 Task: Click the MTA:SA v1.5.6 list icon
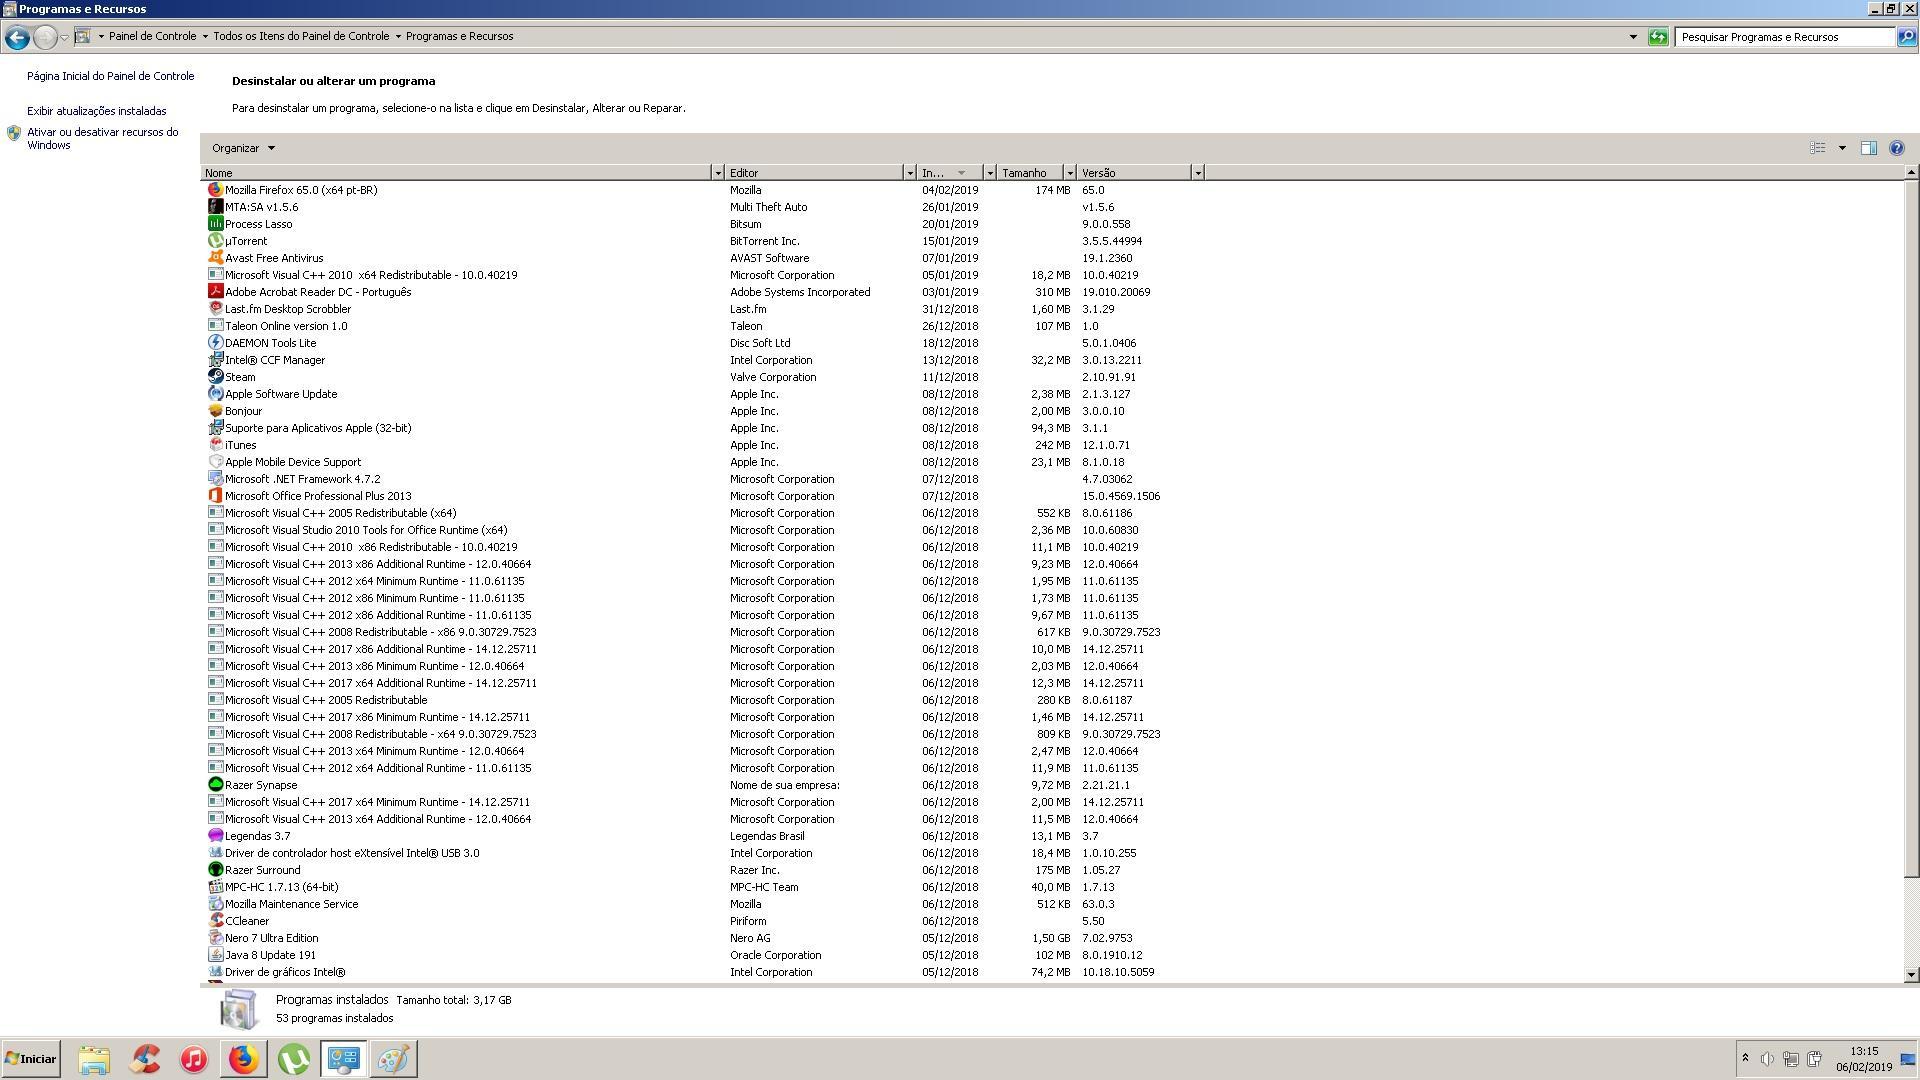point(215,207)
